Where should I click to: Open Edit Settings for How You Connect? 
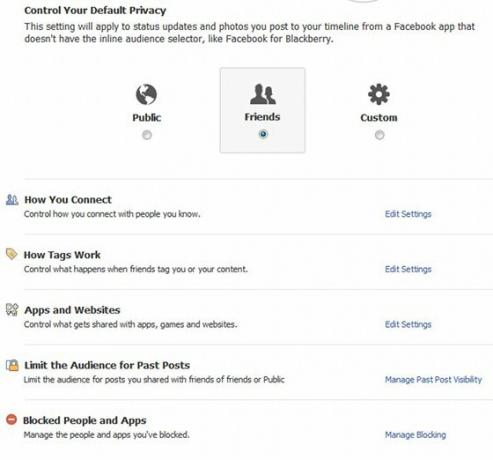[x=408, y=214]
